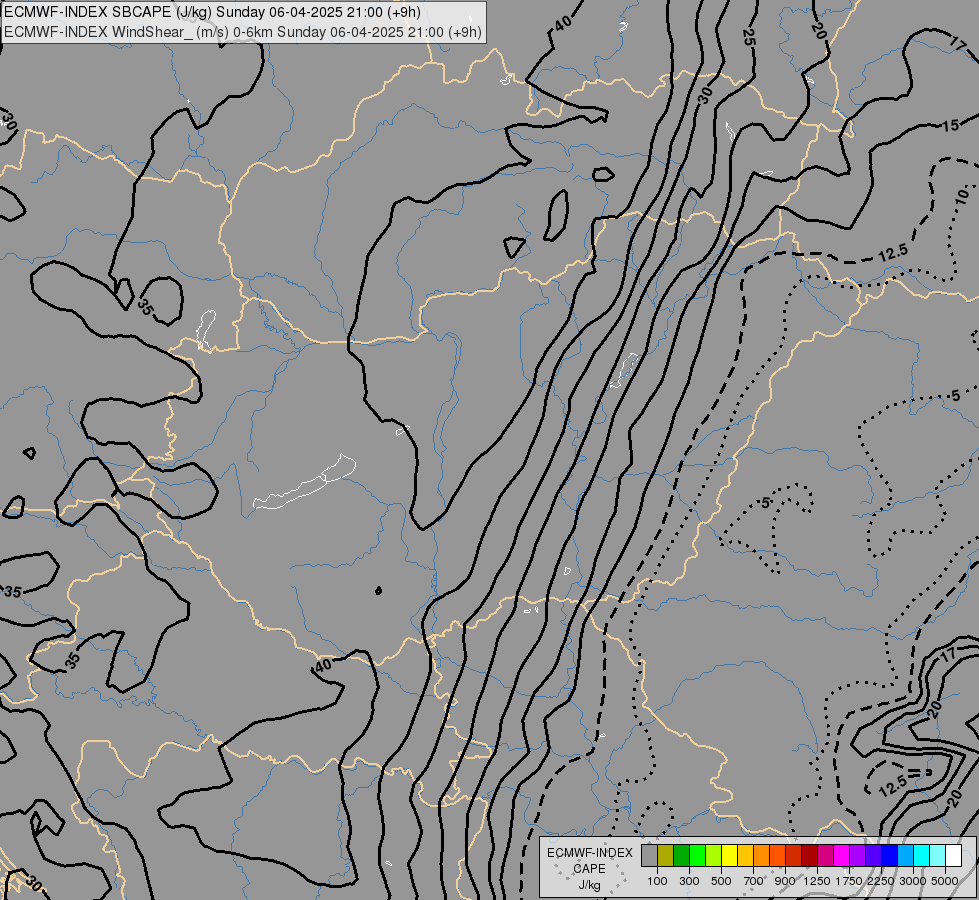Click the legend value 1250
Screen dimensions: 979x900
click(817, 881)
